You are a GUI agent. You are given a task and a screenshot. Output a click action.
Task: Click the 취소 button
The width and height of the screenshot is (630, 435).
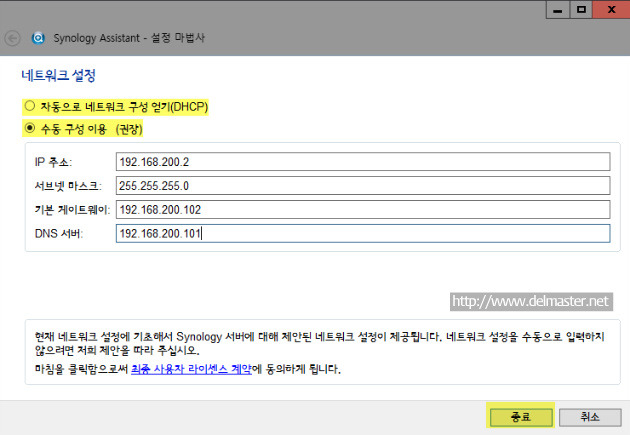[x=590, y=417]
